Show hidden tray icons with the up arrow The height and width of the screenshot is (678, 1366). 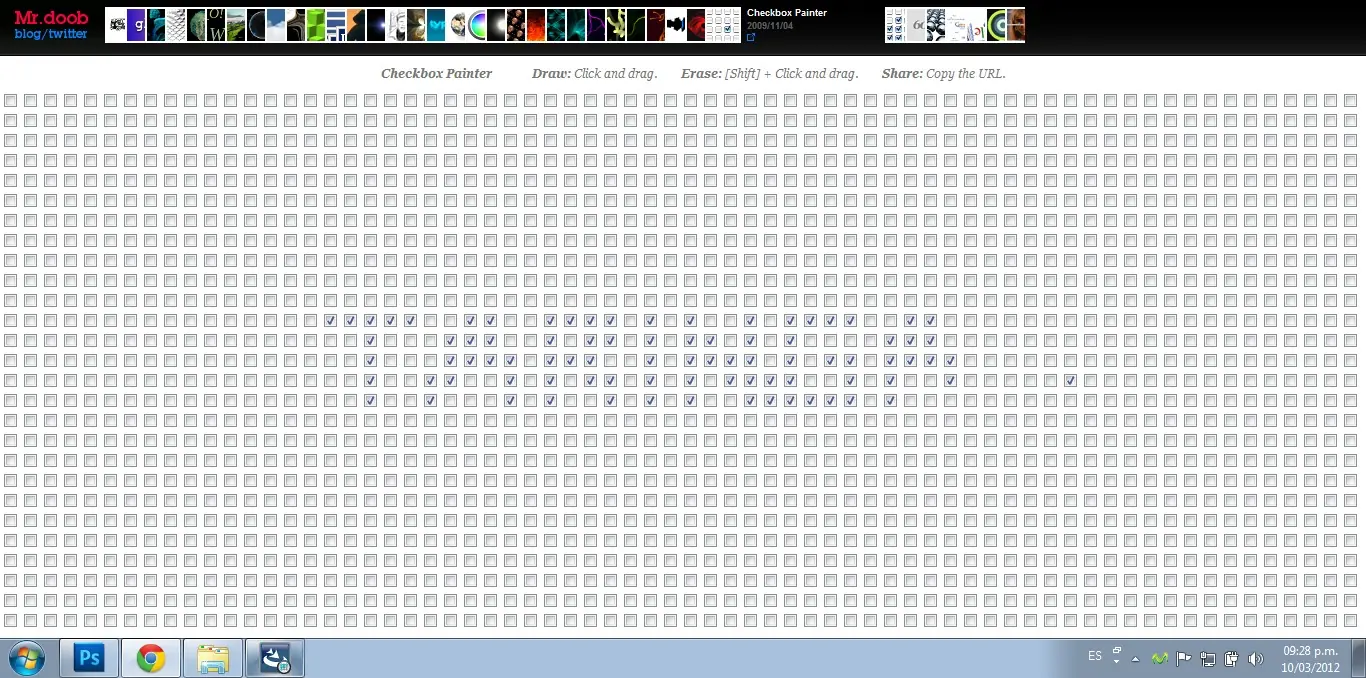click(x=1135, y=659)
